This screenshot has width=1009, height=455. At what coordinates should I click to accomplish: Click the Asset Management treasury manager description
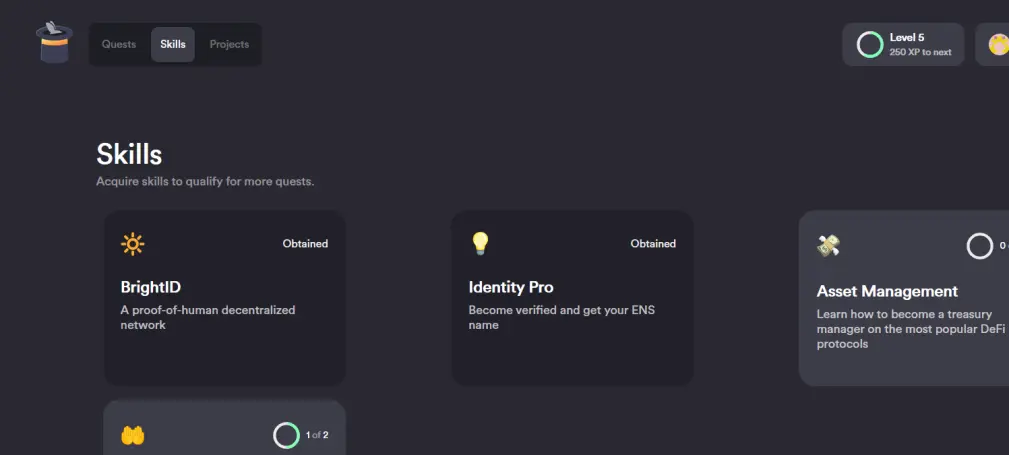pyautogui.click(x=911, y=329)
